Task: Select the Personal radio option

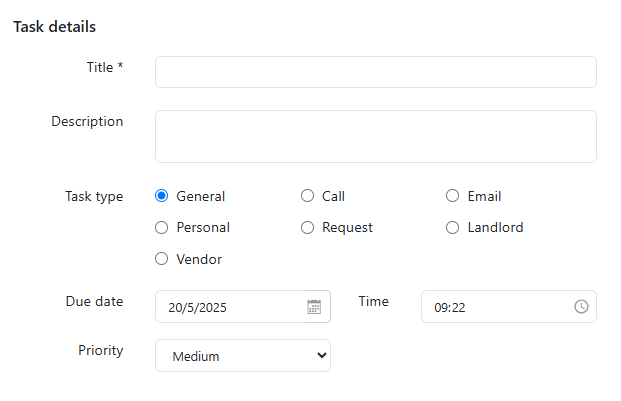Action: pyautogui.click(x=162, y=228)
